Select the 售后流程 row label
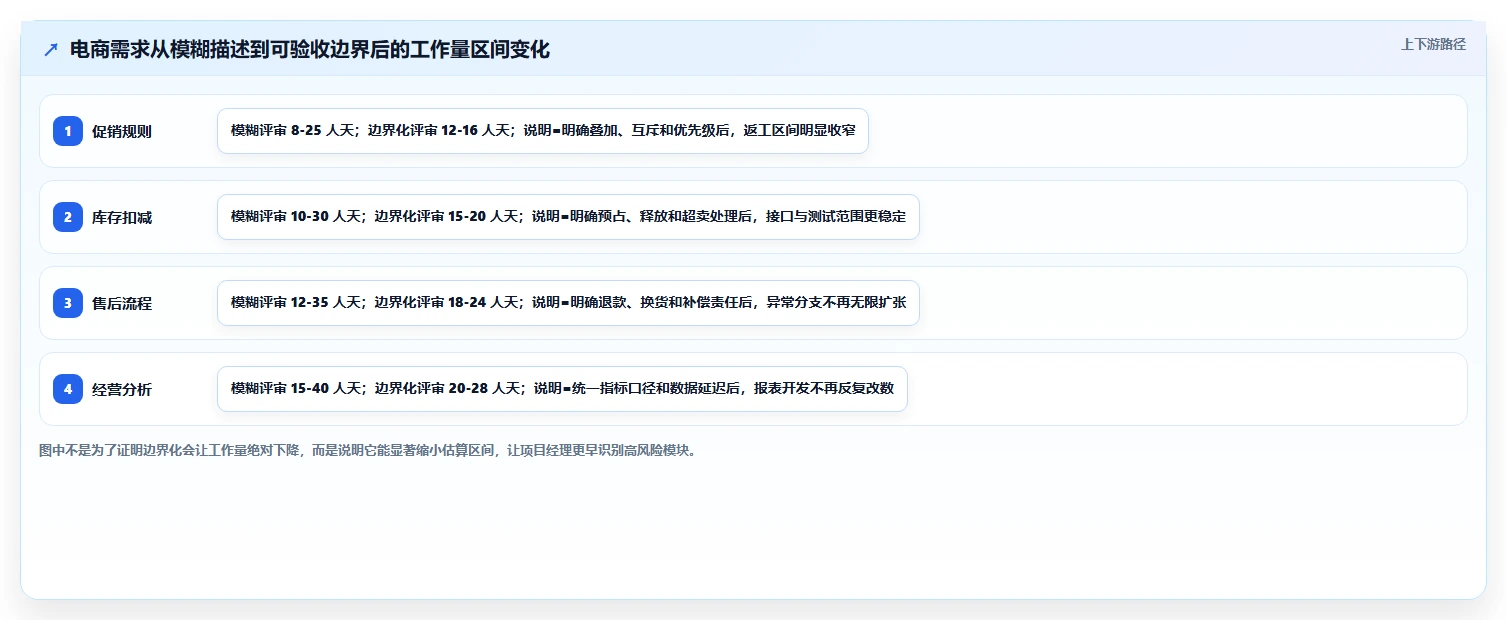This screenshot has width=1507, height=620. click(122, 303)
